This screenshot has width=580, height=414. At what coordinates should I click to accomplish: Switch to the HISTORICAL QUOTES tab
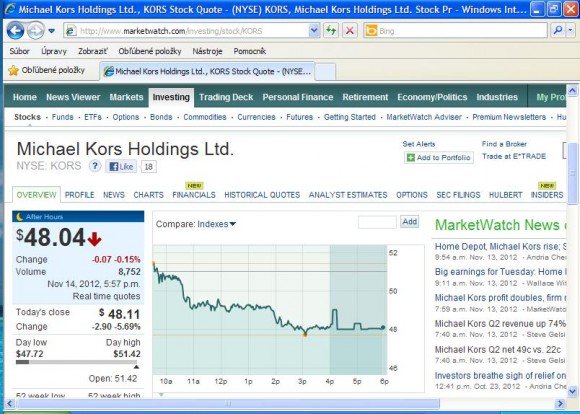(262, 195)
